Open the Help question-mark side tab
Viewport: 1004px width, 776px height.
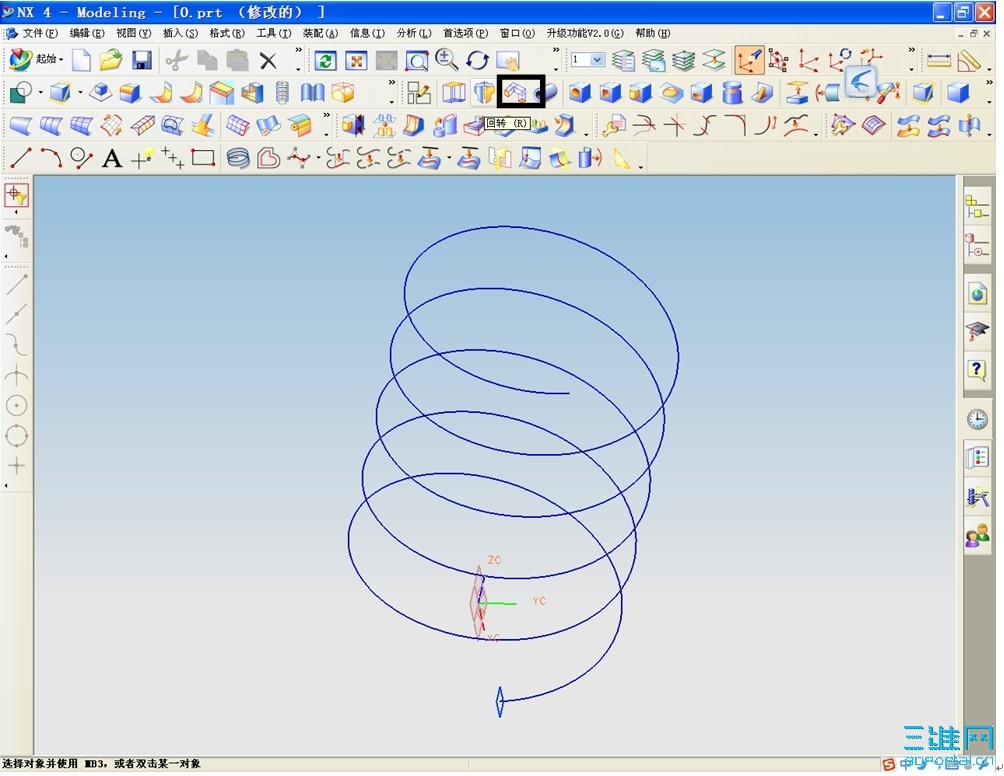click(x=977, y=370)
